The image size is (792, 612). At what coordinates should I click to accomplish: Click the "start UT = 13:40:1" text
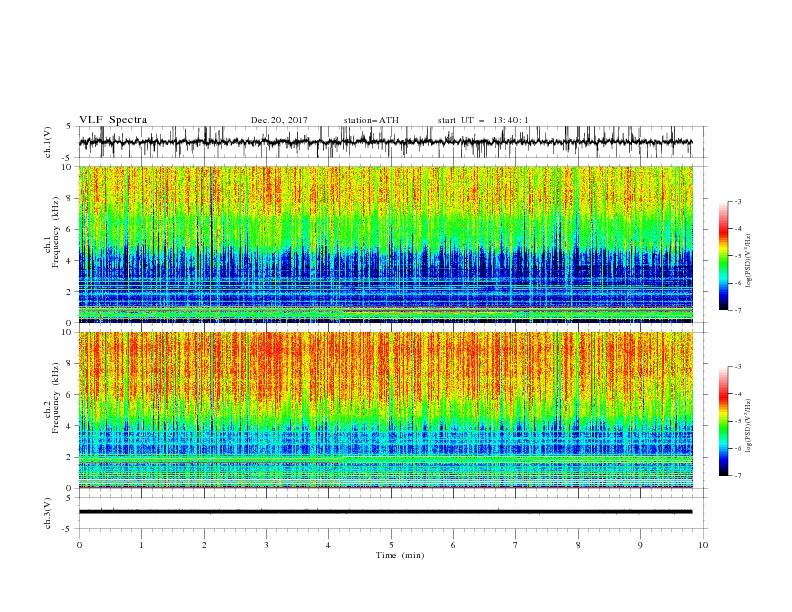483,120
